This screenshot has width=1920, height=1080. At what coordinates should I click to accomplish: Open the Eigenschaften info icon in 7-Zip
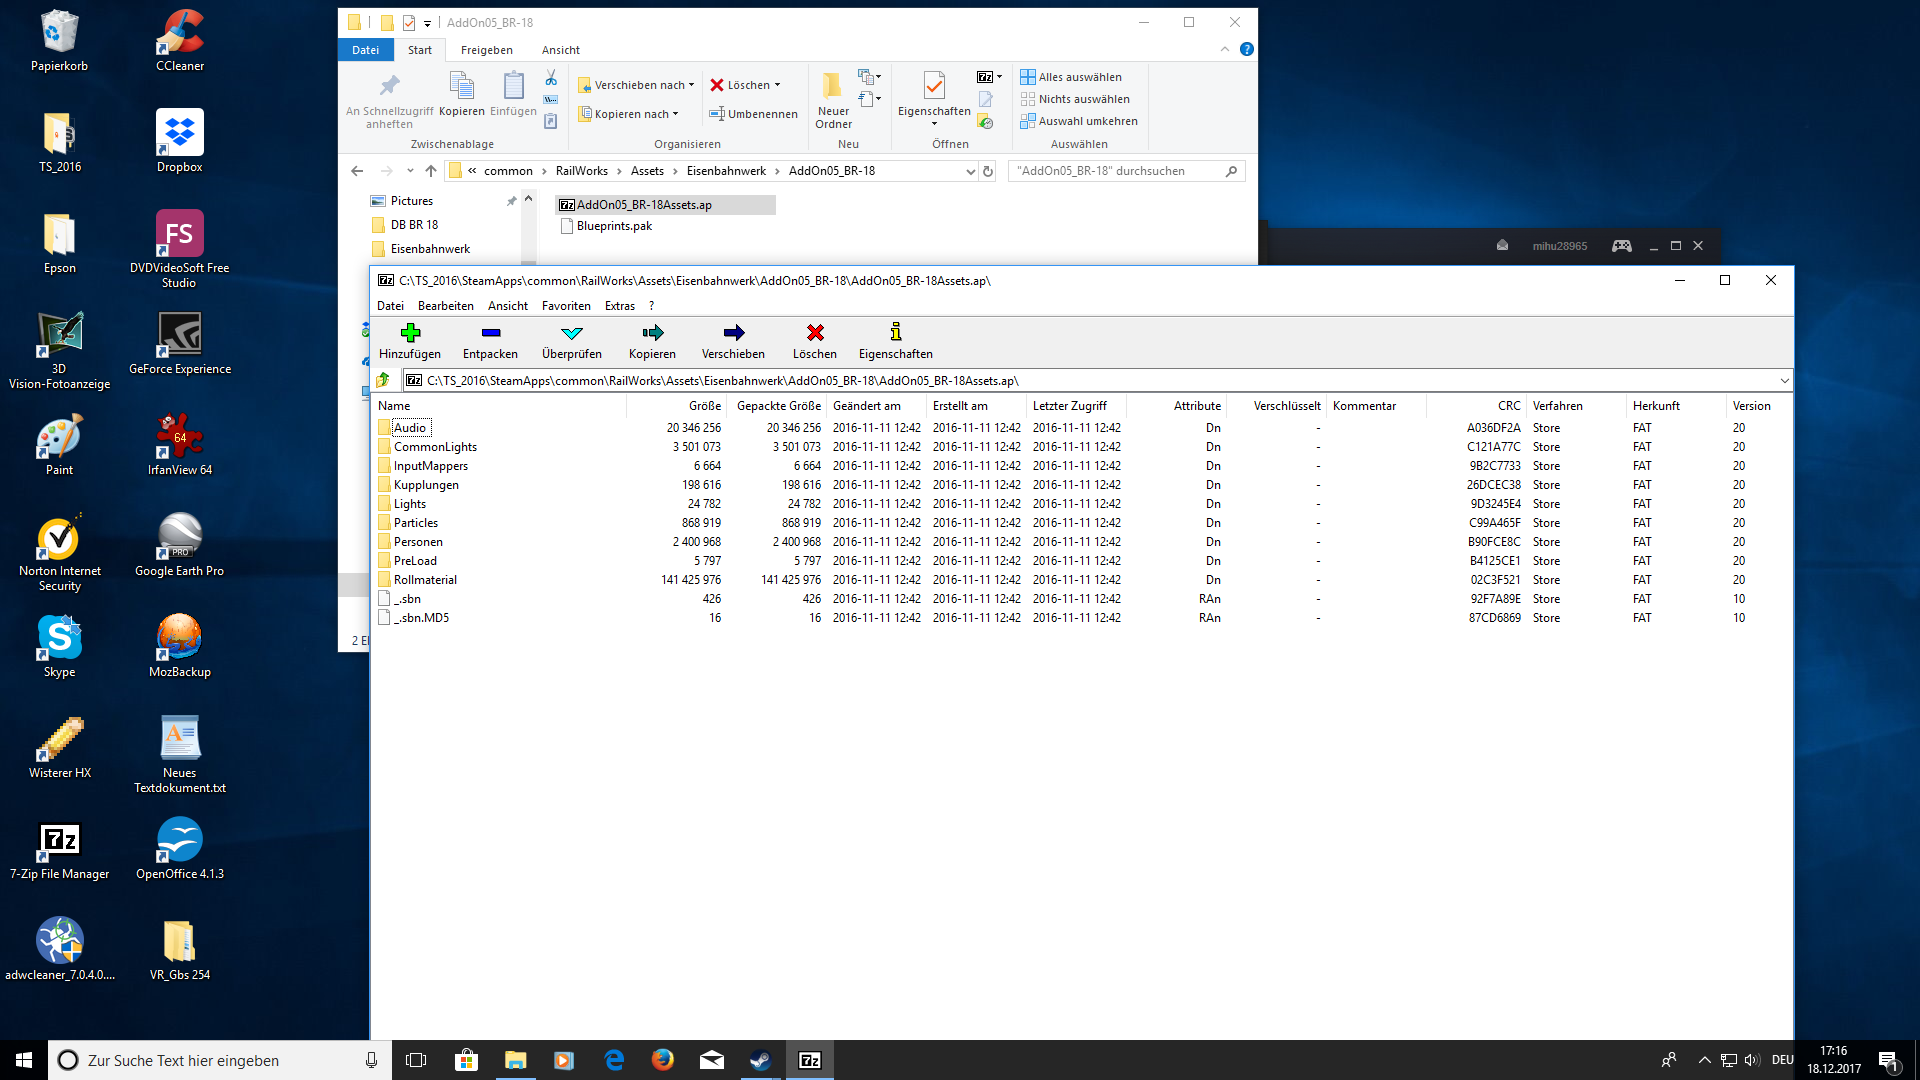click(x=895, y=333)
